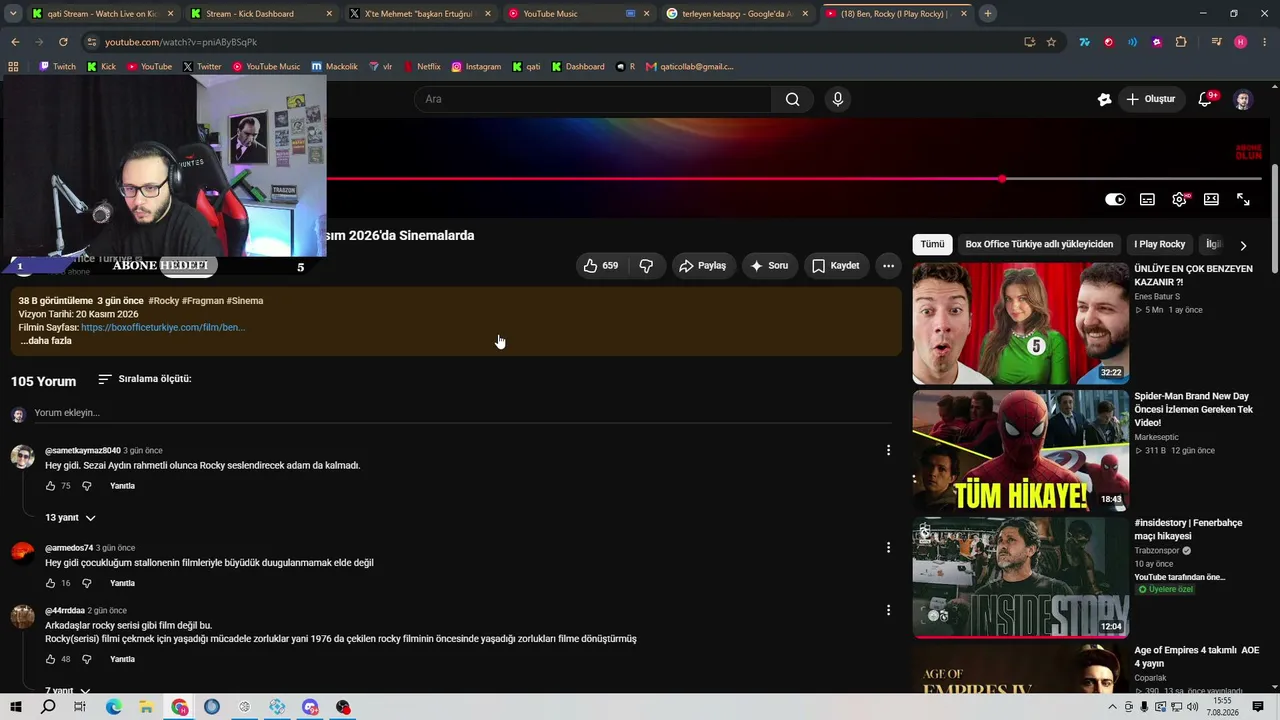The width and height of the screenshot is (1280, 720).
Task: Like the comment by @armedos74
Action: [x=51, y=583]
